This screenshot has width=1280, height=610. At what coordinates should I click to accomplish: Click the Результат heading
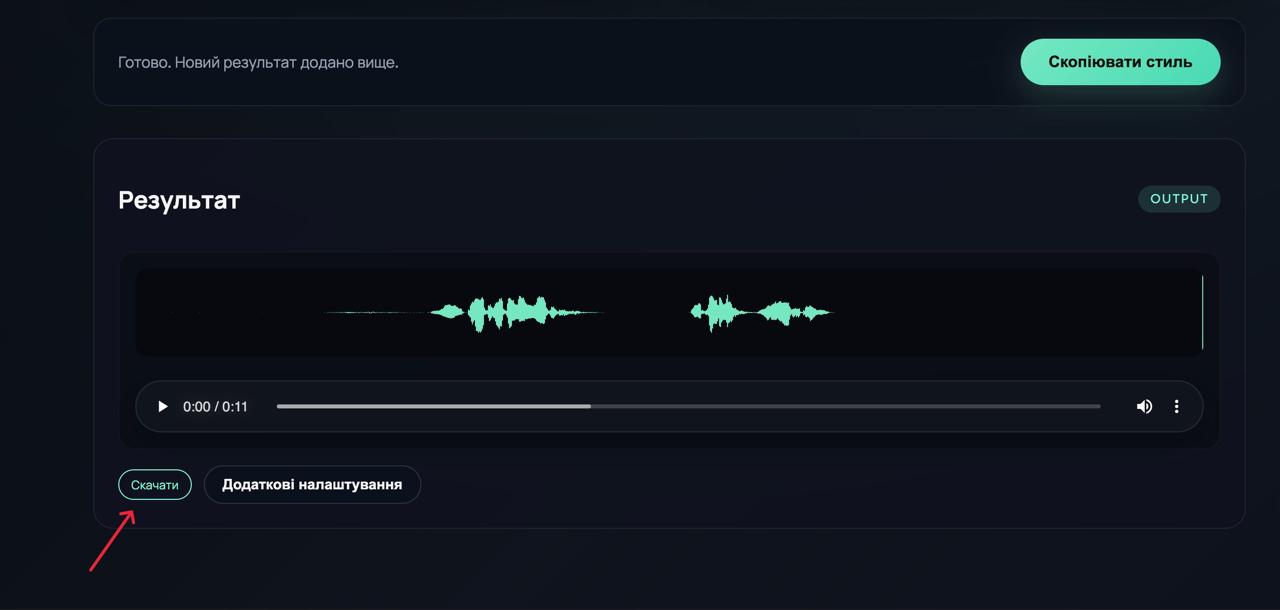point(179,200)
